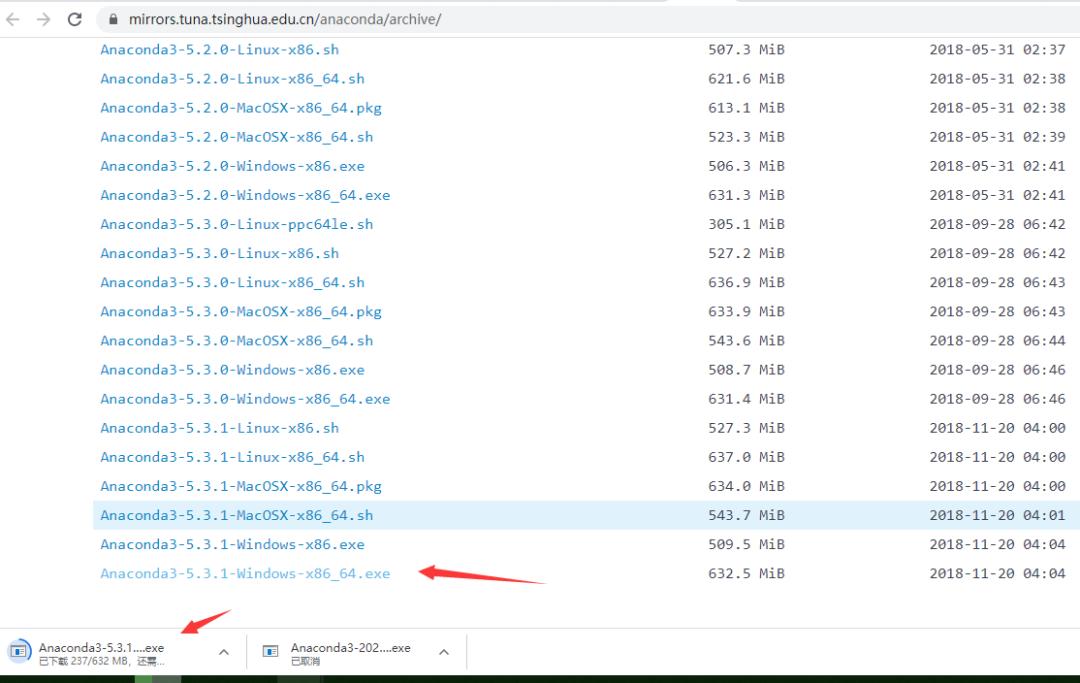Select date 2018-05-31 02:37 cell
Viewport: 1080px width, 683px height.
click(997, 50)
